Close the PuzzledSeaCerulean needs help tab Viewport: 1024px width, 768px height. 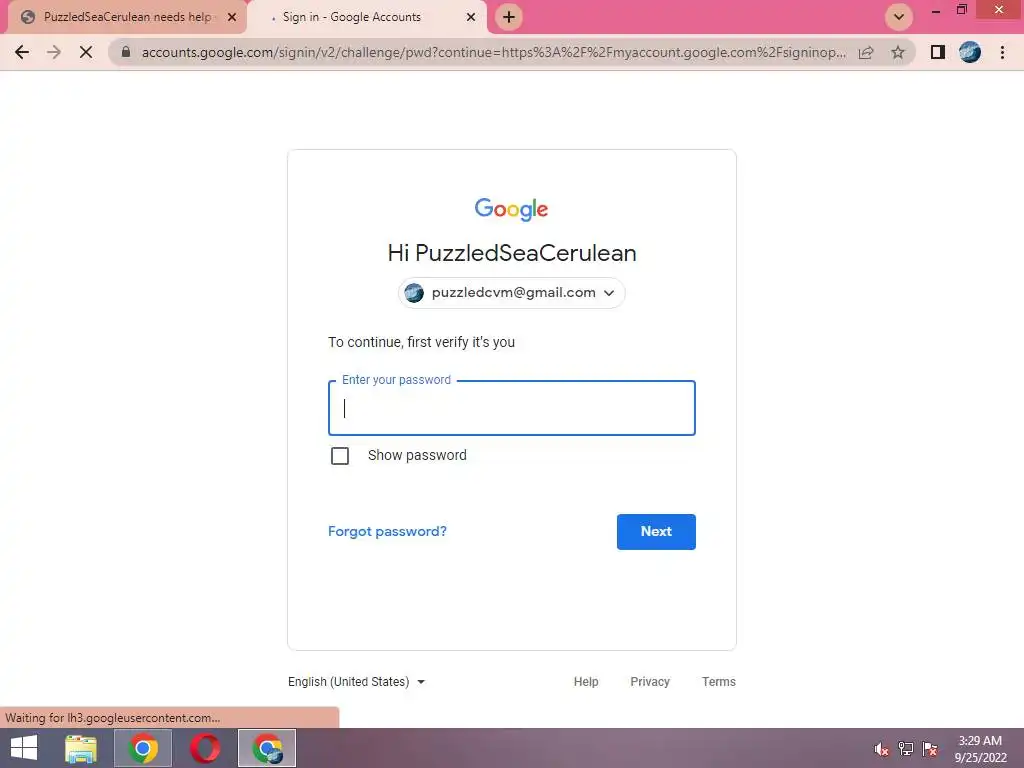pos(232,17)
